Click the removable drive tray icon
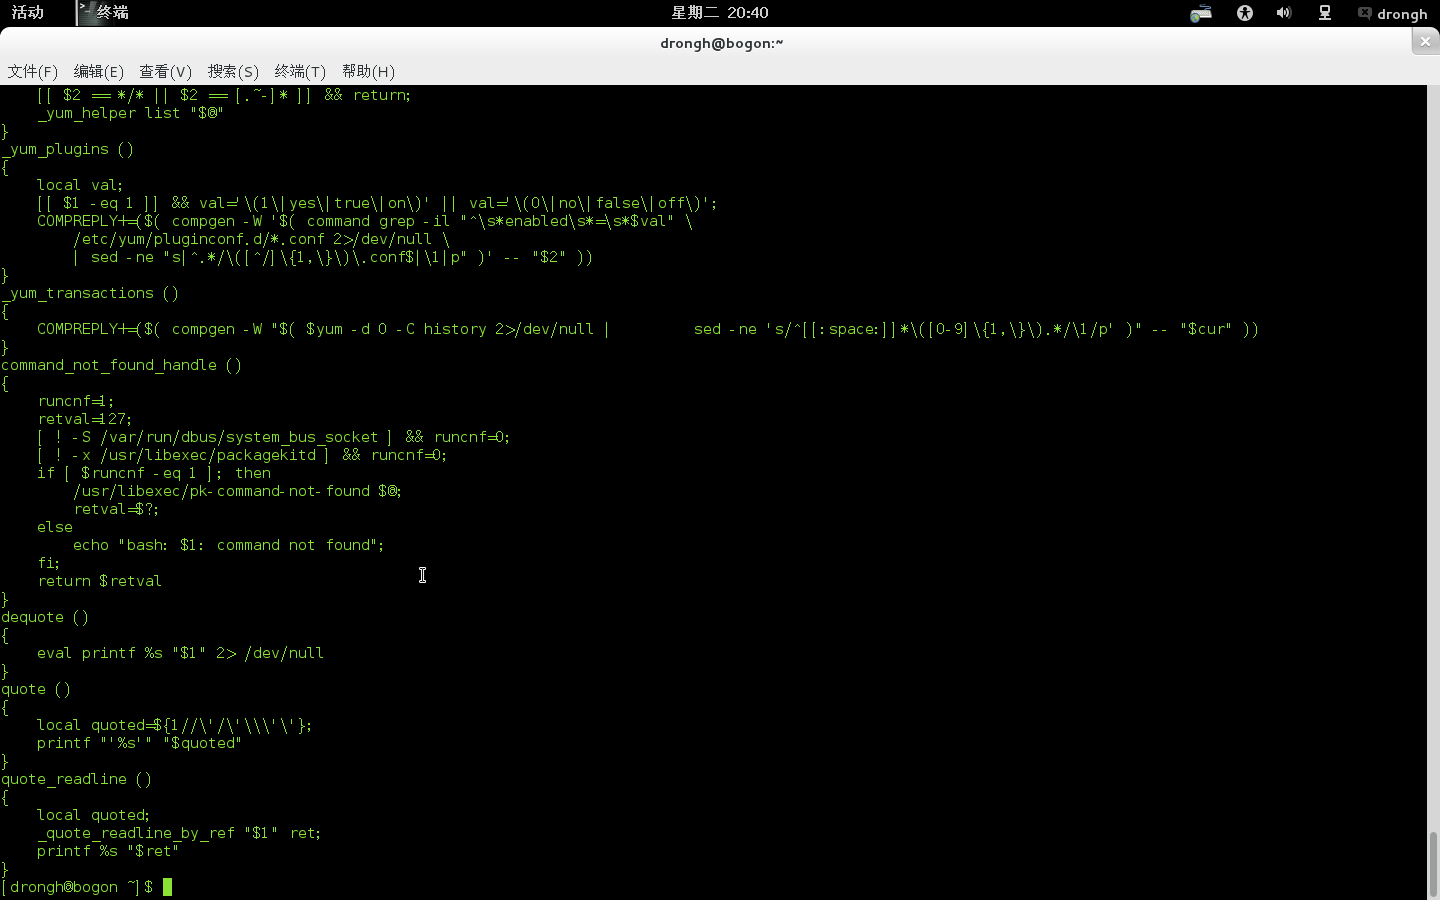This screenshot has width=1440, height=900. coord(1201,13)
